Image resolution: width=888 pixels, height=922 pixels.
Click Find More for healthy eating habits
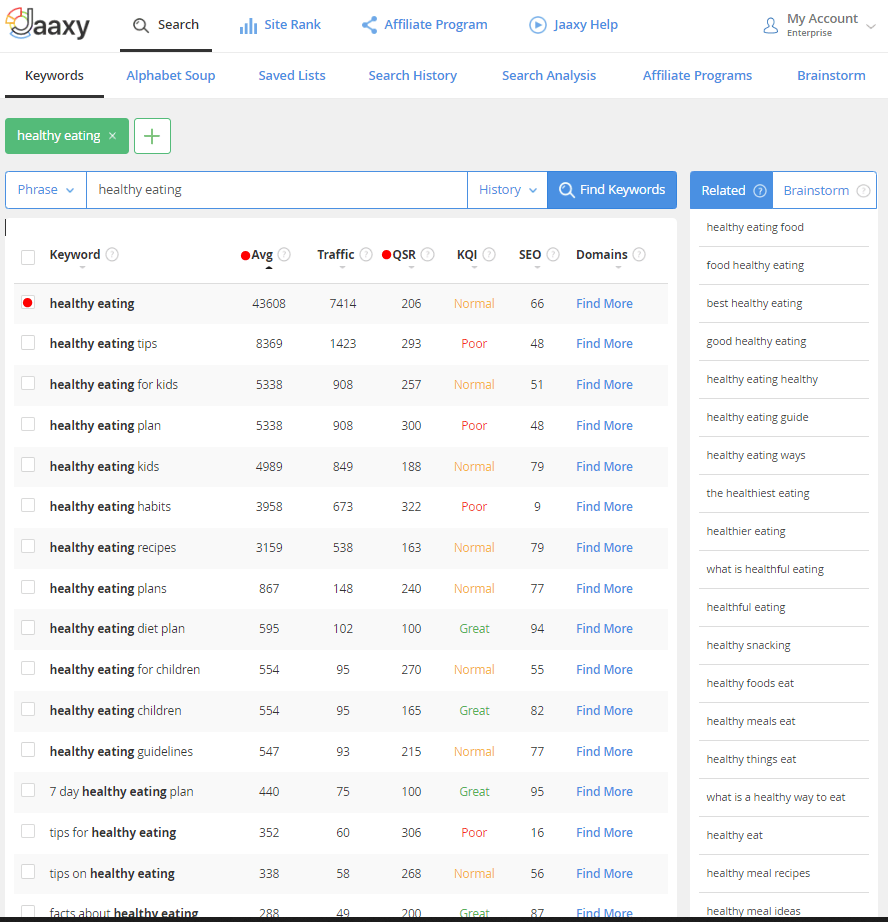[x=604, y=506]
